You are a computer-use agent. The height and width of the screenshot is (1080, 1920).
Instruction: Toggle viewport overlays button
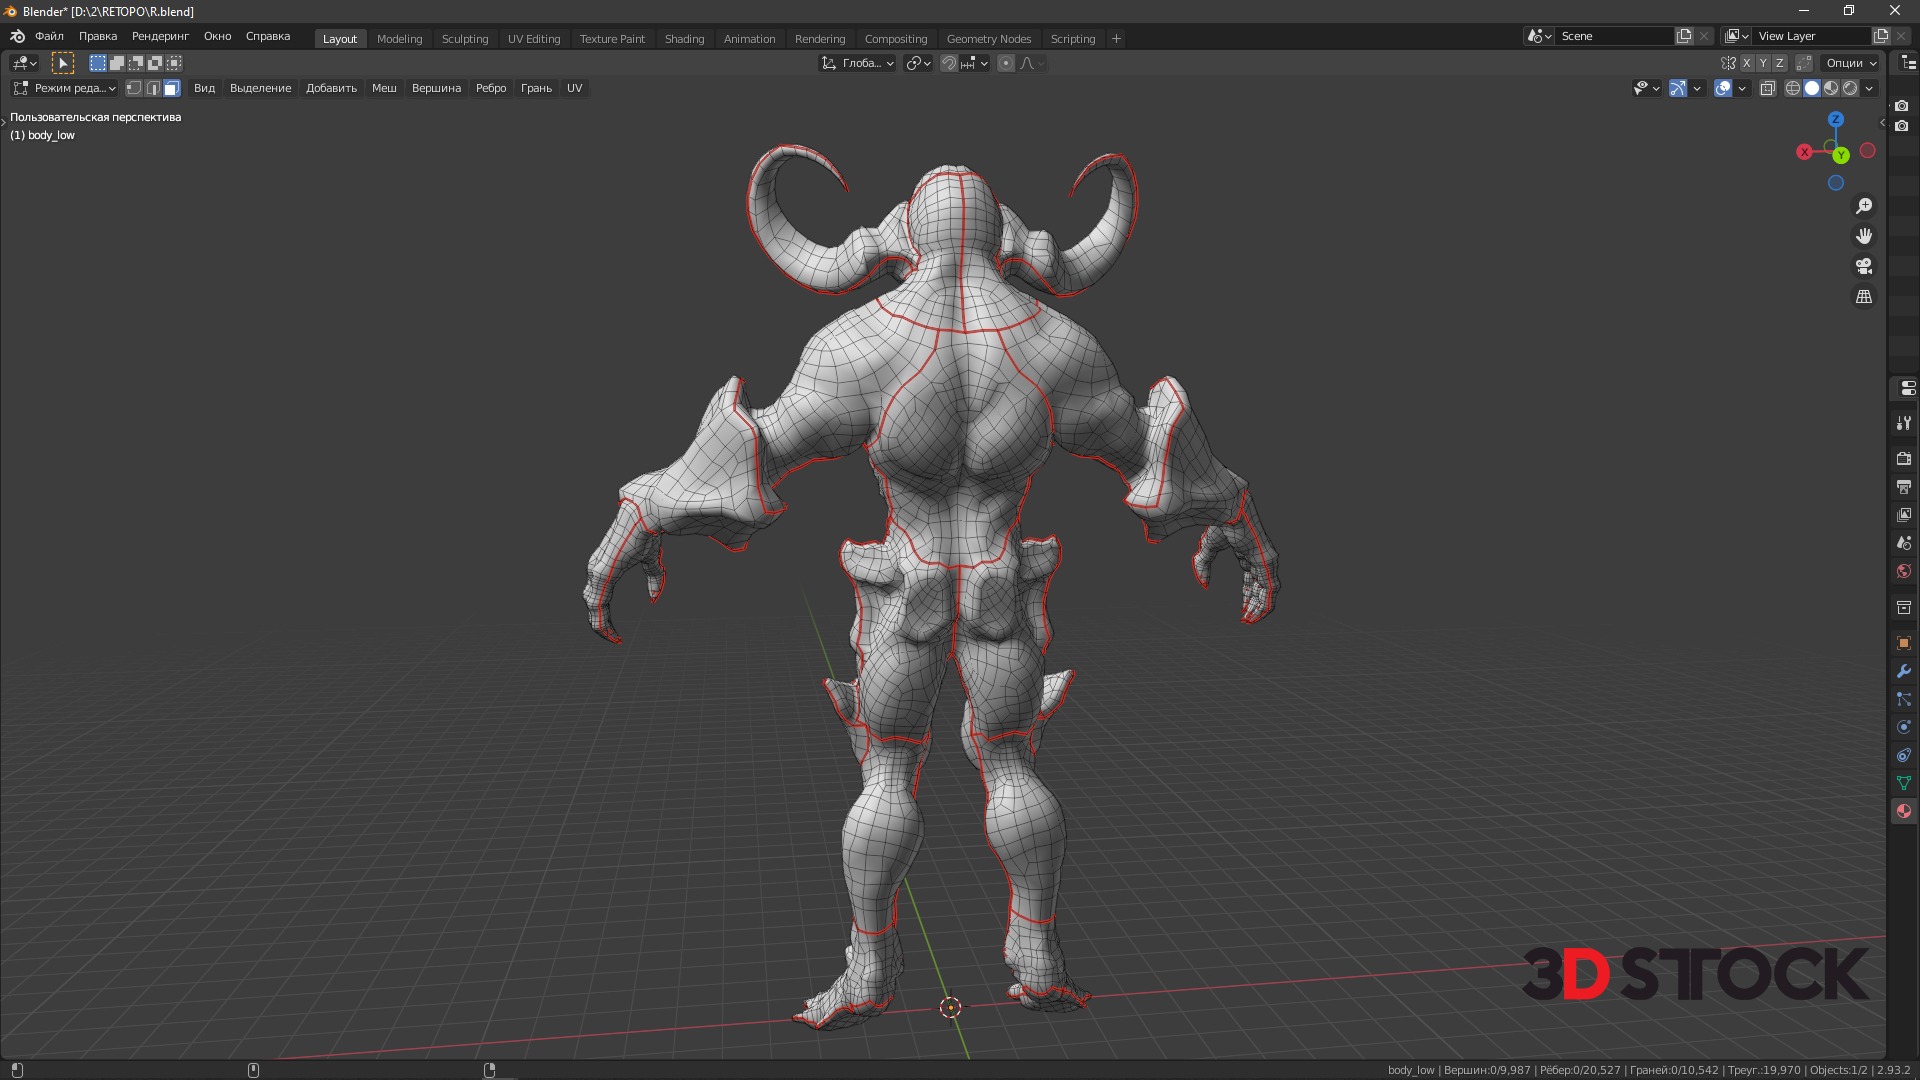coord(1723,88)
